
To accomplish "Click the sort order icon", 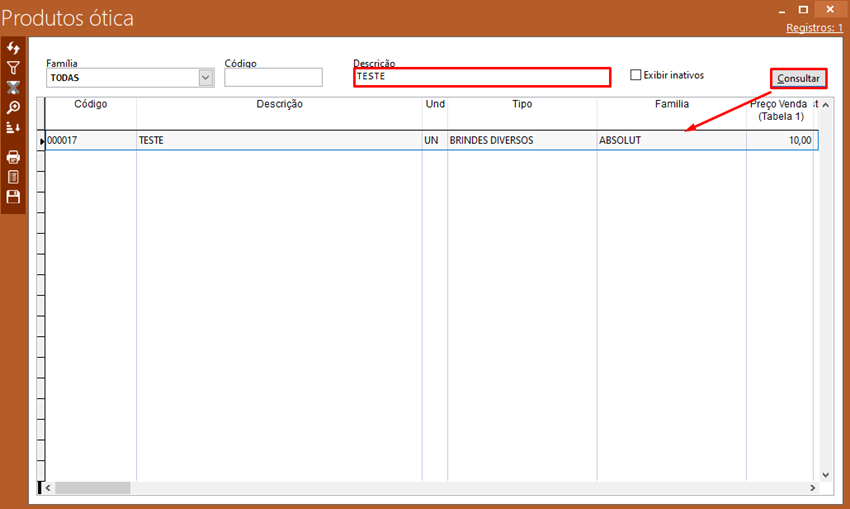I will click(13, 127).
